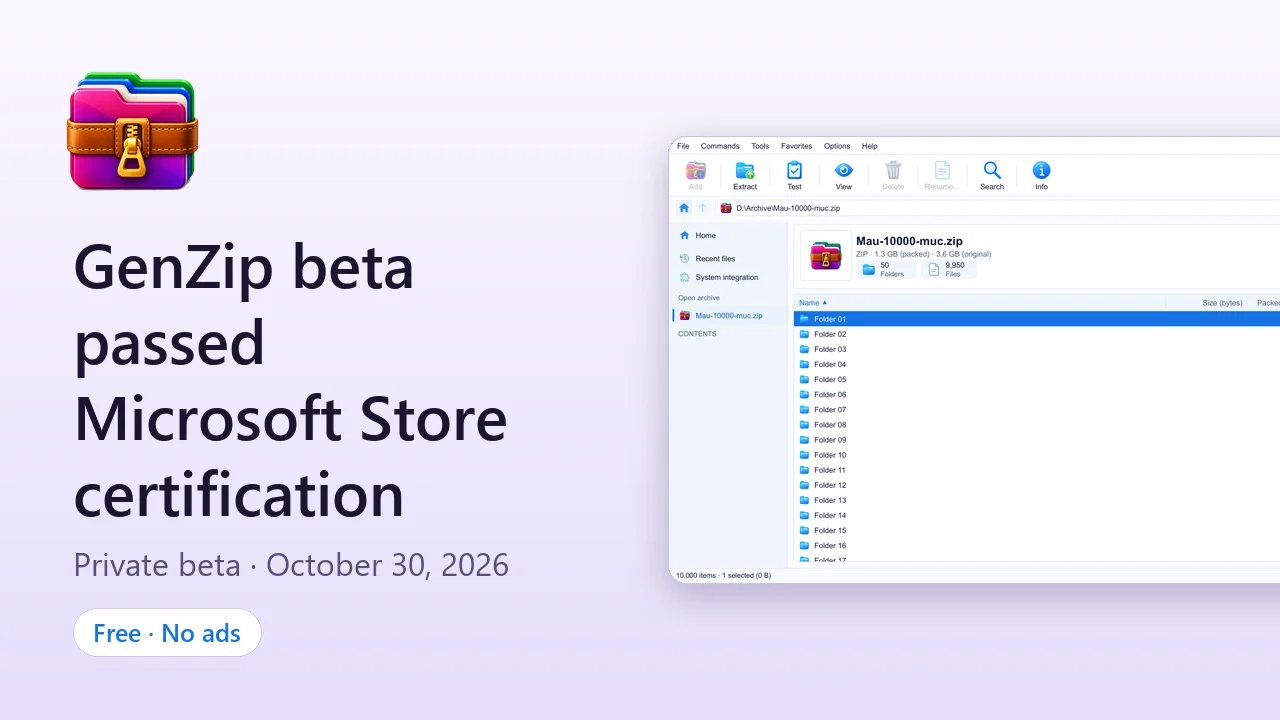Screen dimensions: 1280x720
Task: Click the status bar text 10,000 items
Action: click(697, 575)
